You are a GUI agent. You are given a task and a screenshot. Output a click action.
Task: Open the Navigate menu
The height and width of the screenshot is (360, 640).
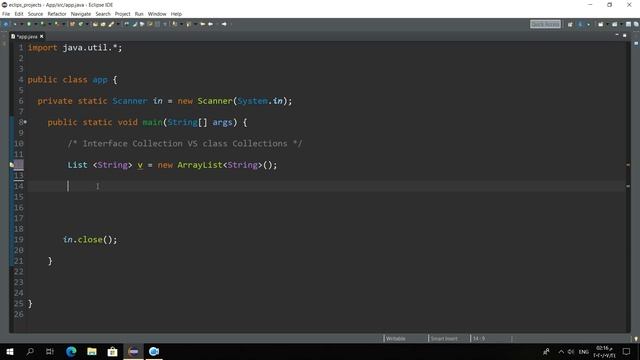tap(81, 14)
